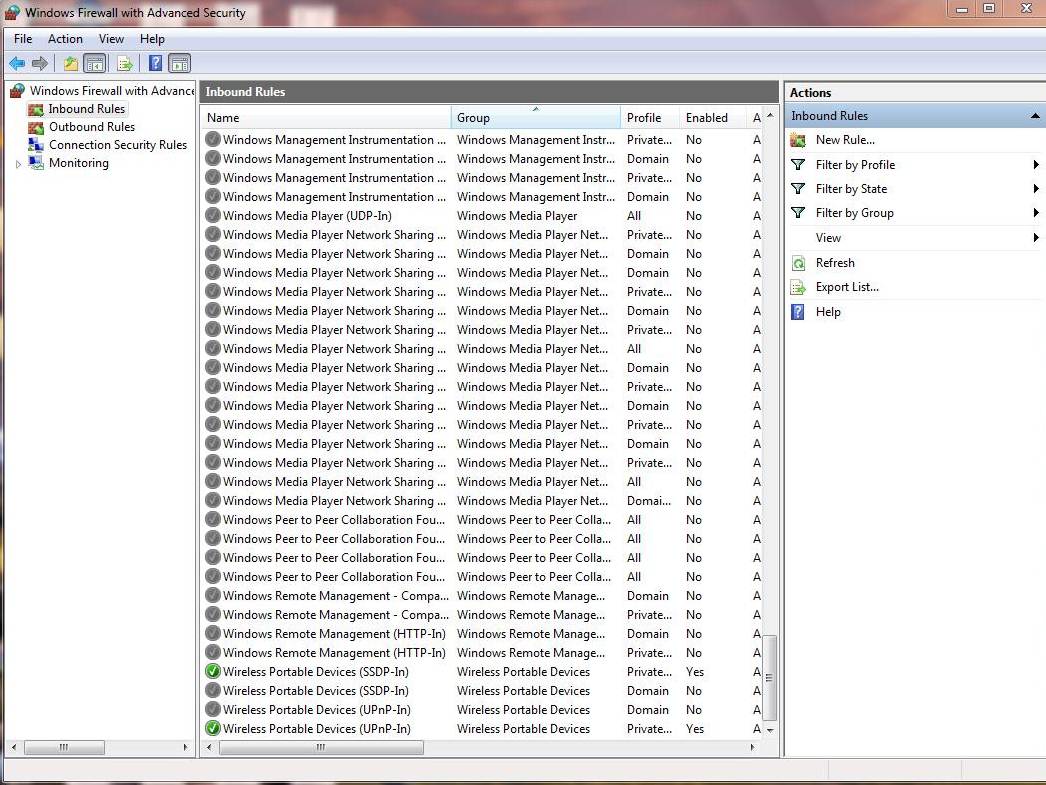Click the Help icon in Actions pane

tap(798, 311)
